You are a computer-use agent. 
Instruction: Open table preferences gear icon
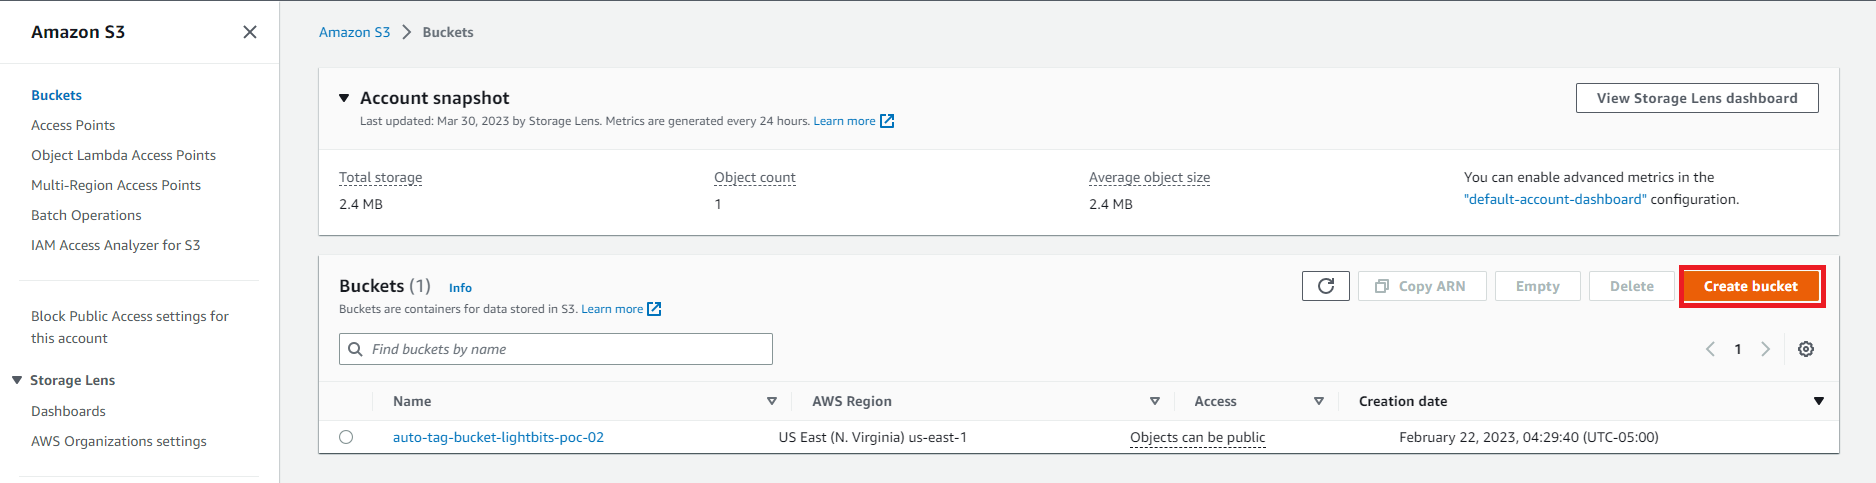[x=1805, y=349]
